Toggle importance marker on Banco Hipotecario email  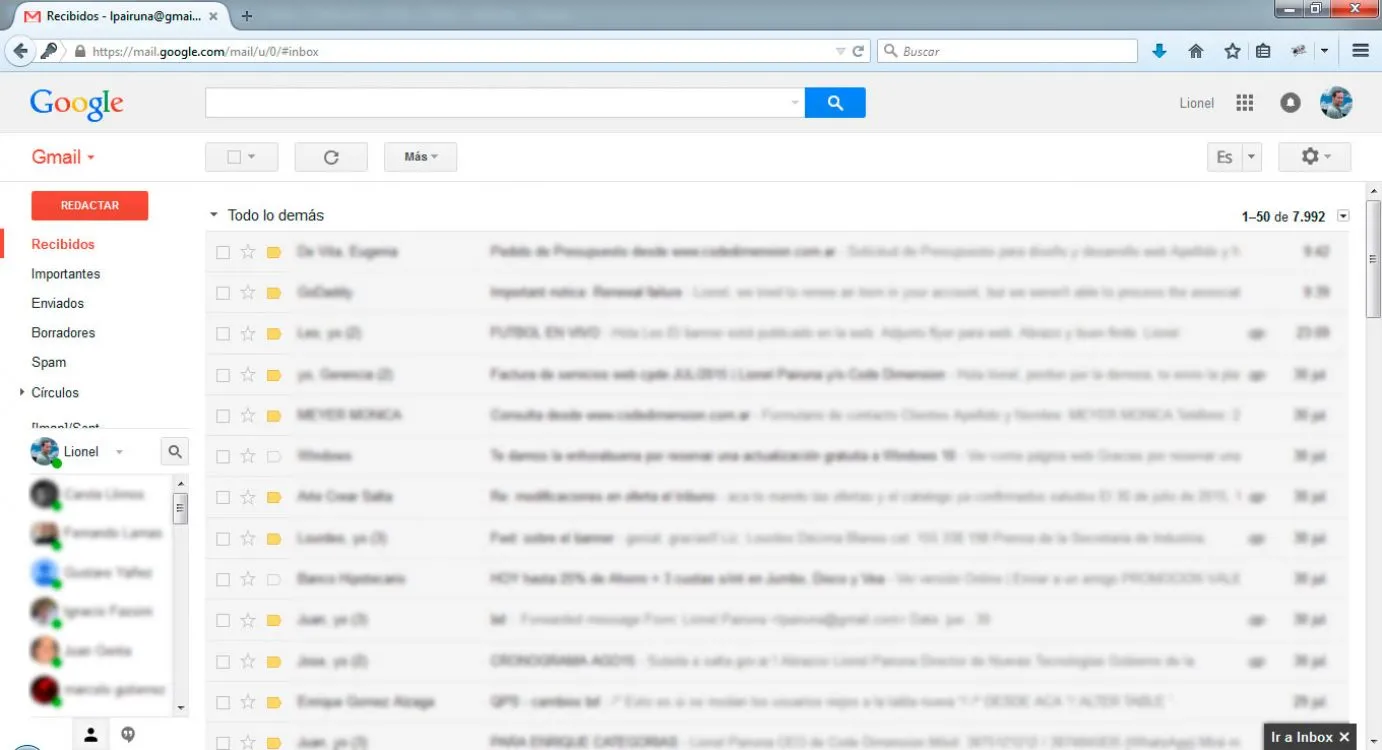pyautogui.click(x=274, y=580)
